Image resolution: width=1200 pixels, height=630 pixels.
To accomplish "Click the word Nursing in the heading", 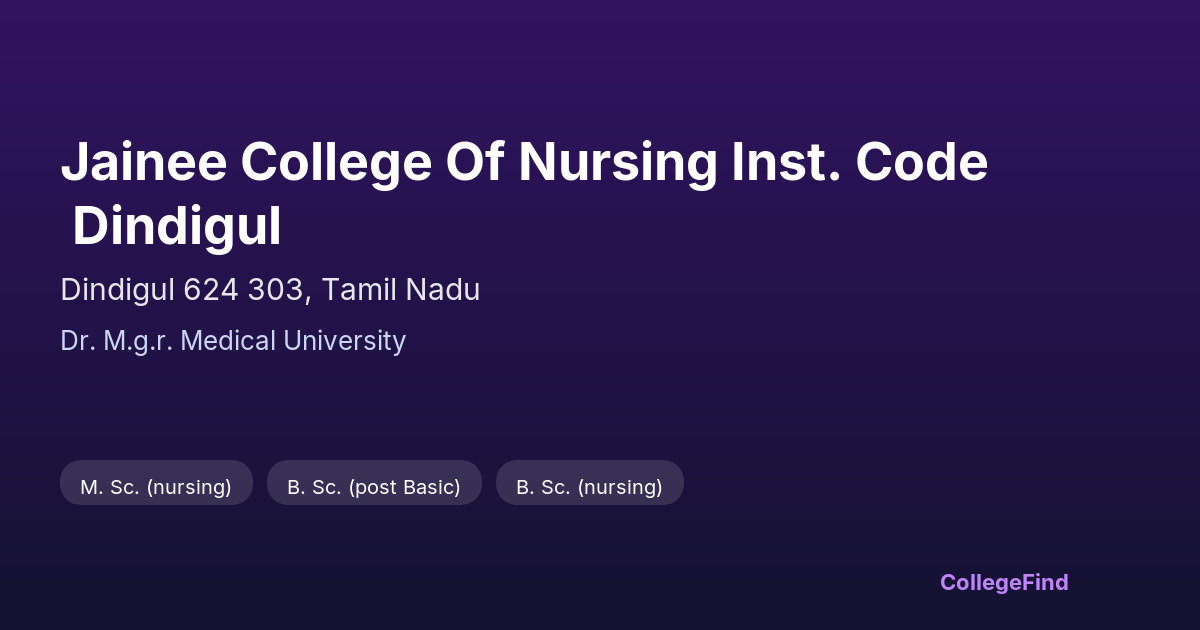I will point(617,163).
